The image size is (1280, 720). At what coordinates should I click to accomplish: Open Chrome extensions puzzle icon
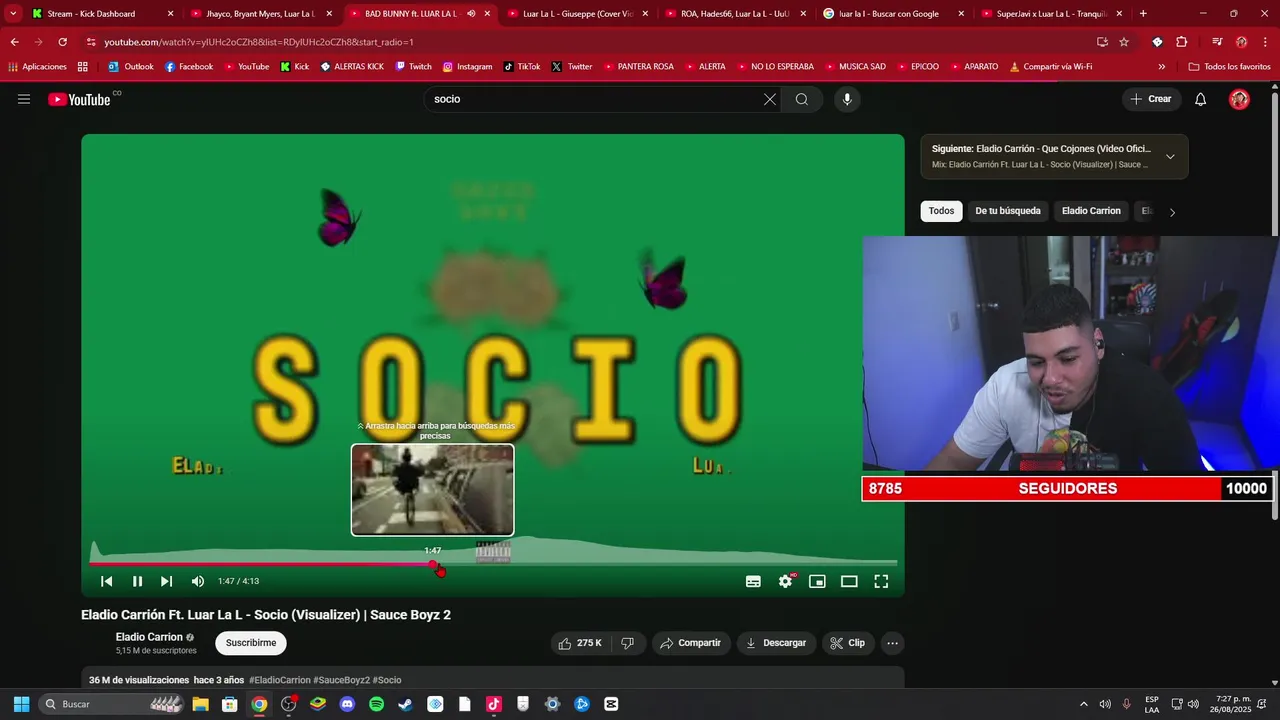pos(1181,42)
